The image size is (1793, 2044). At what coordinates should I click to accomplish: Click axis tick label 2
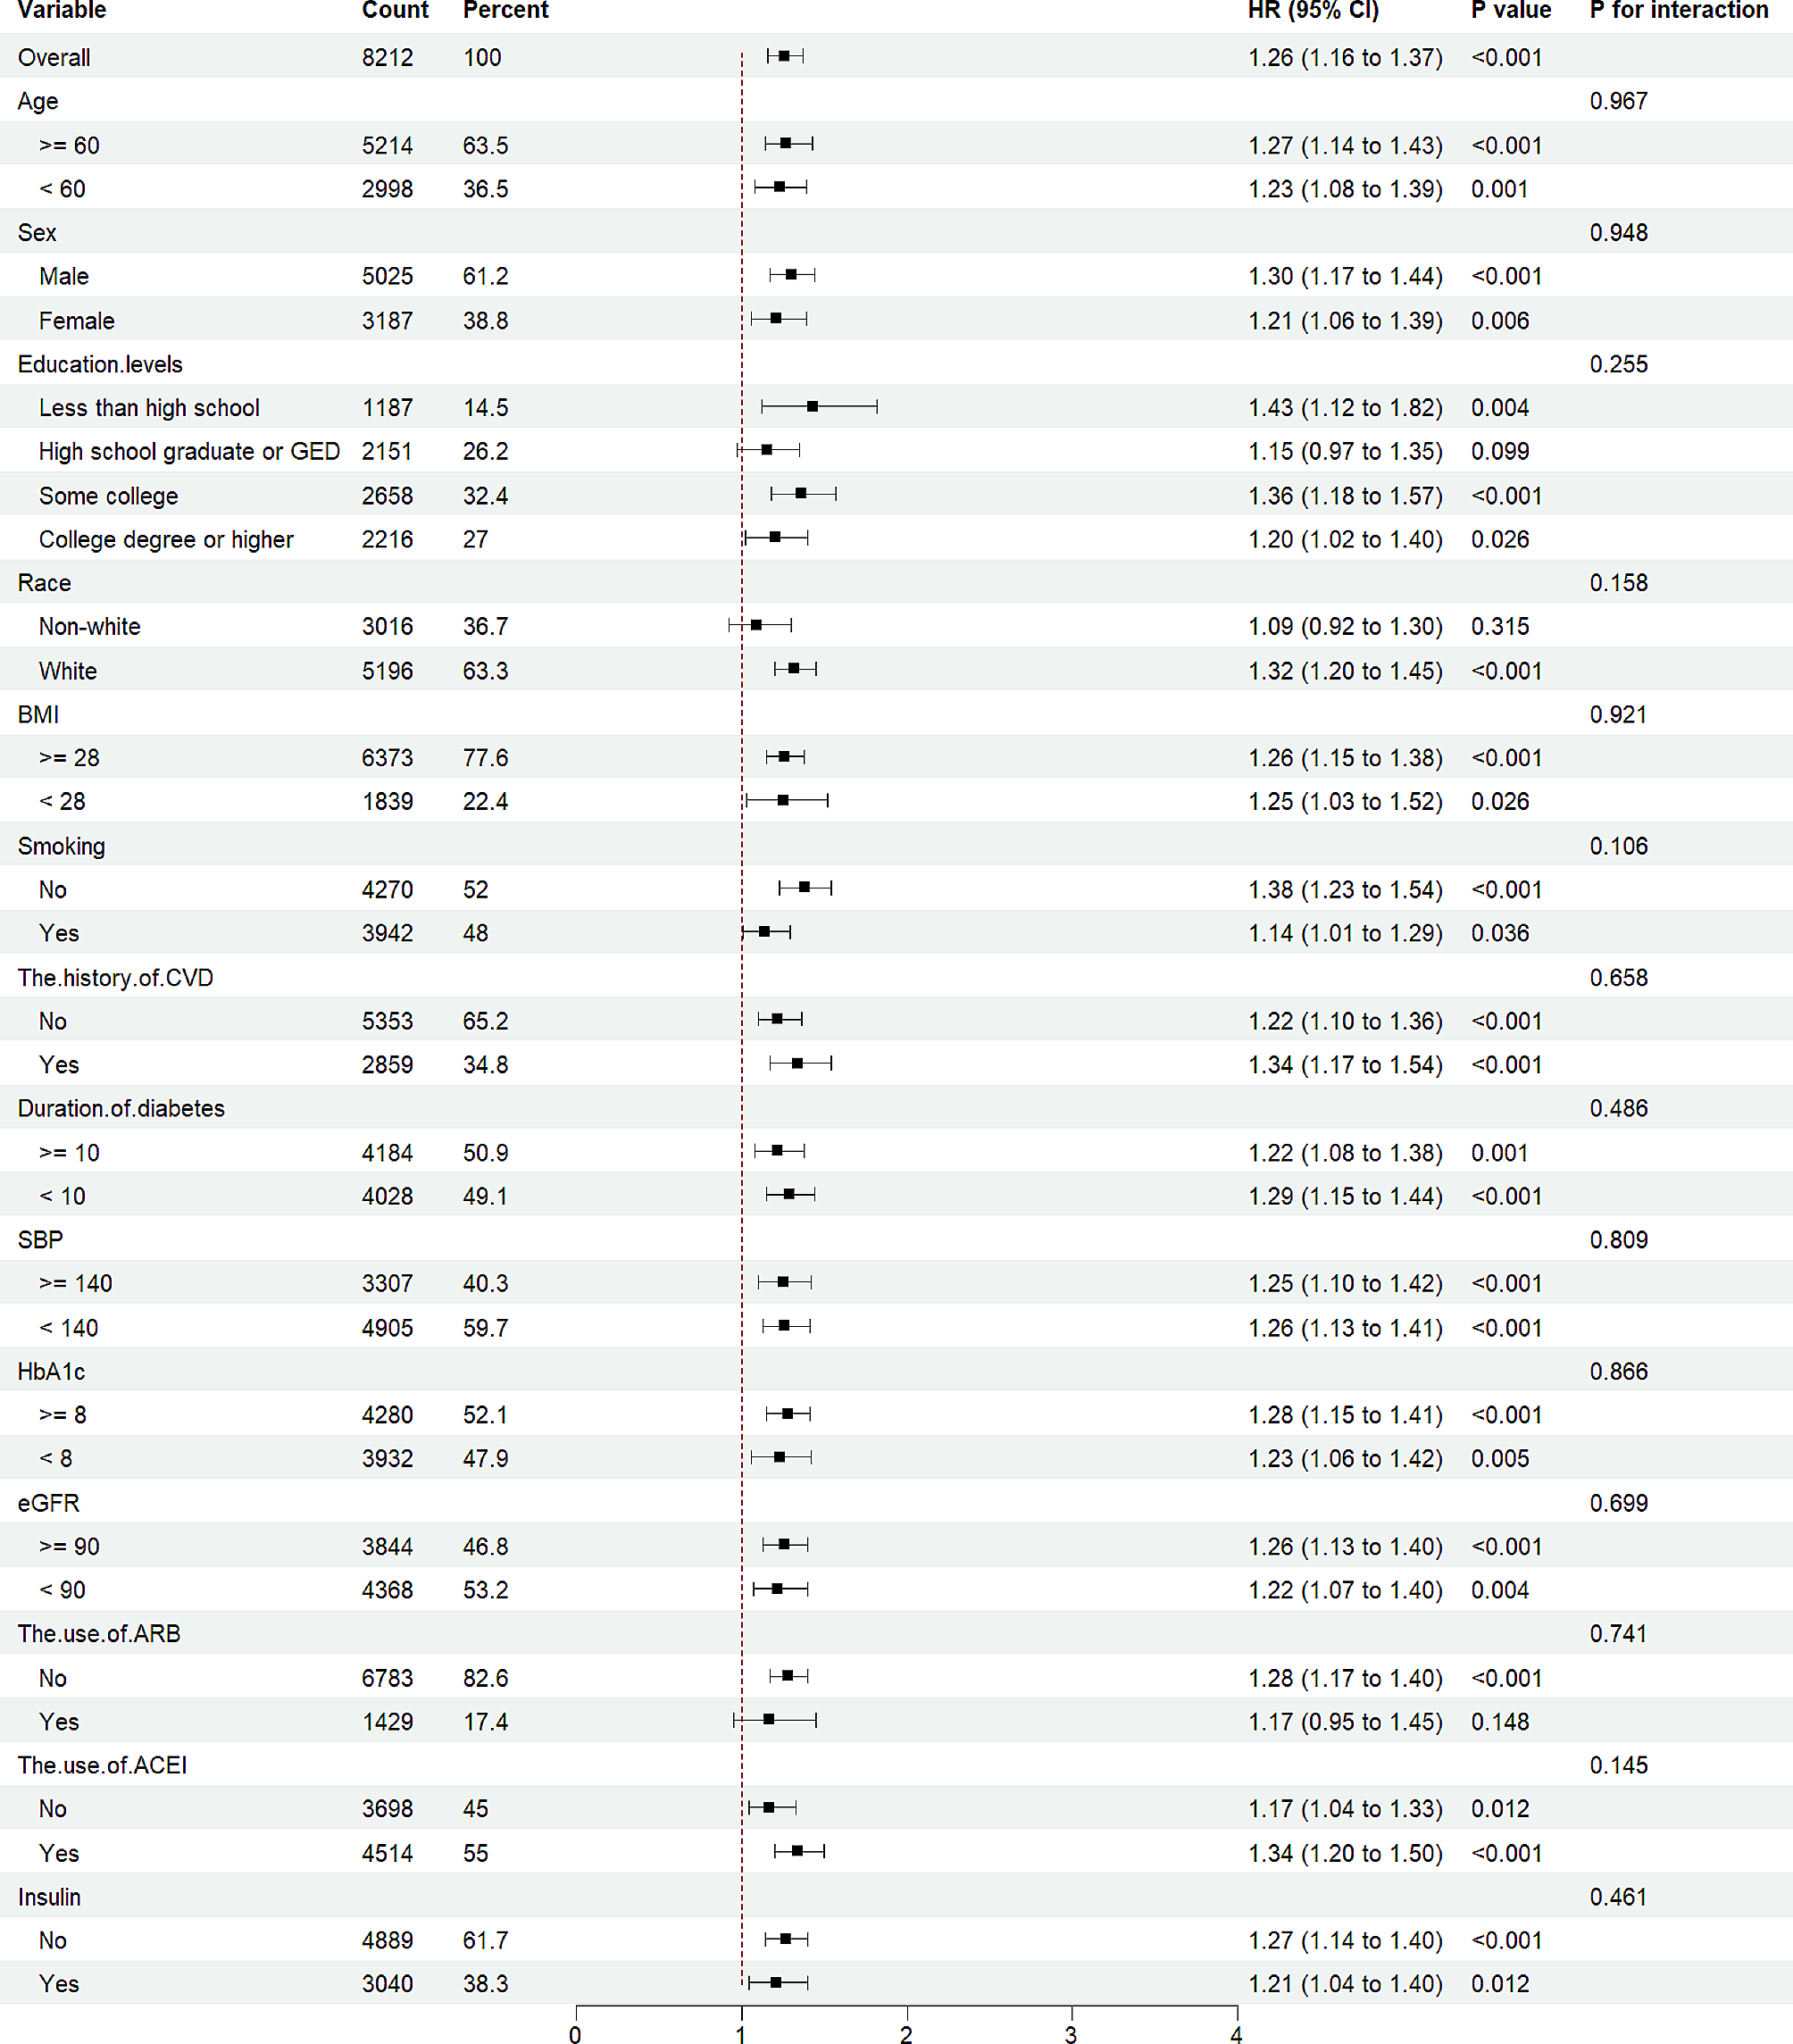[906, 2033]
